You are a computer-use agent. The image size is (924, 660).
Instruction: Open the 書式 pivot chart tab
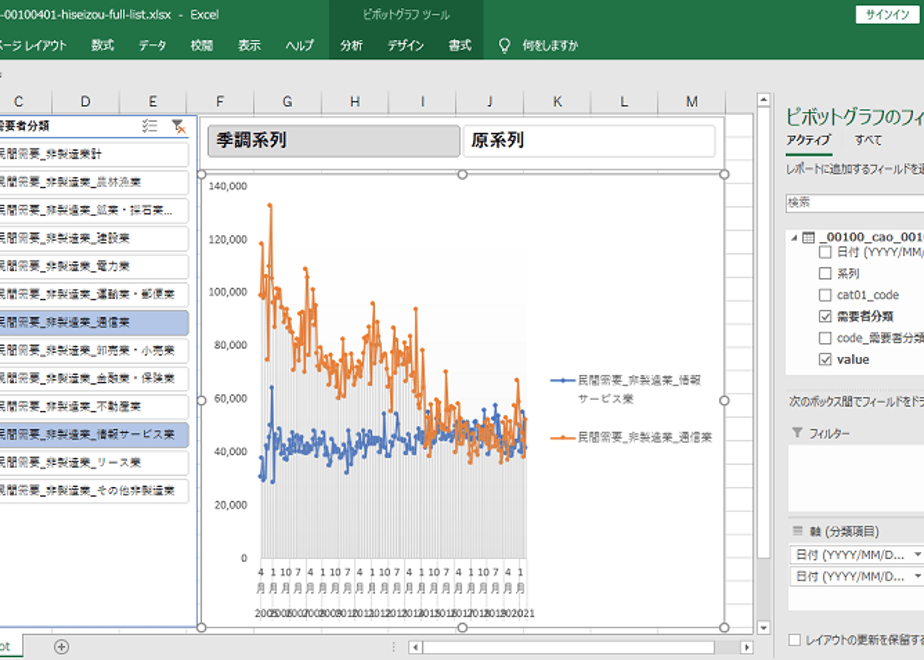click(460, 45)
